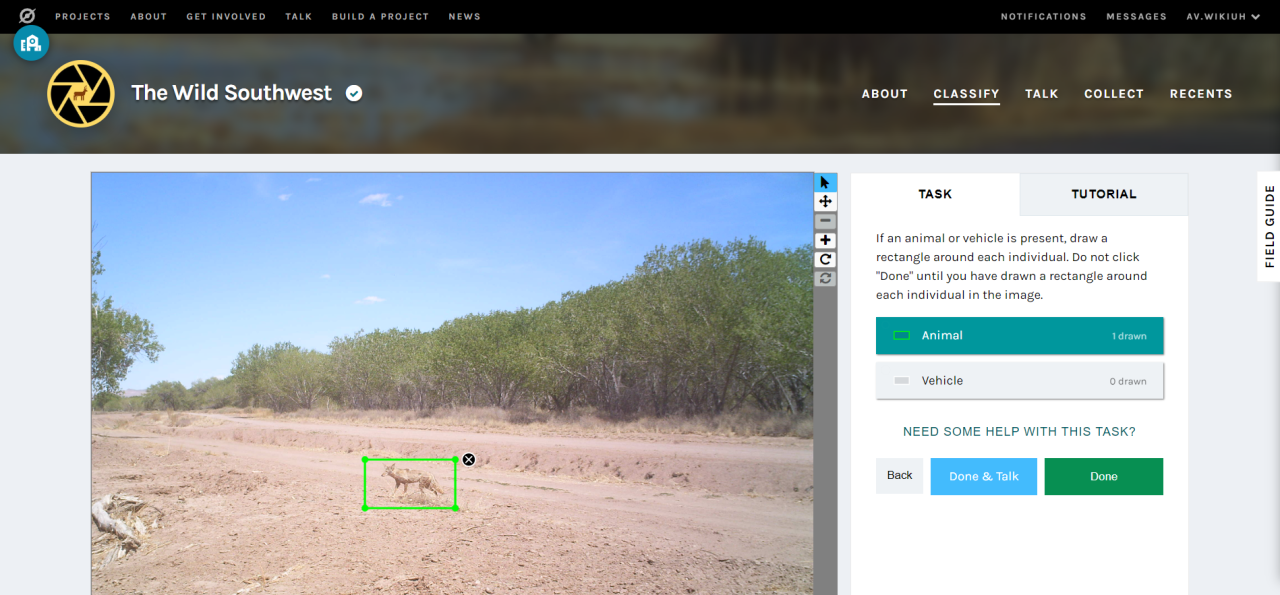The width and height of the screenshot is (1280, 595).
Task: Open the Field Guide side tab
Action: tap(1270, 226)
